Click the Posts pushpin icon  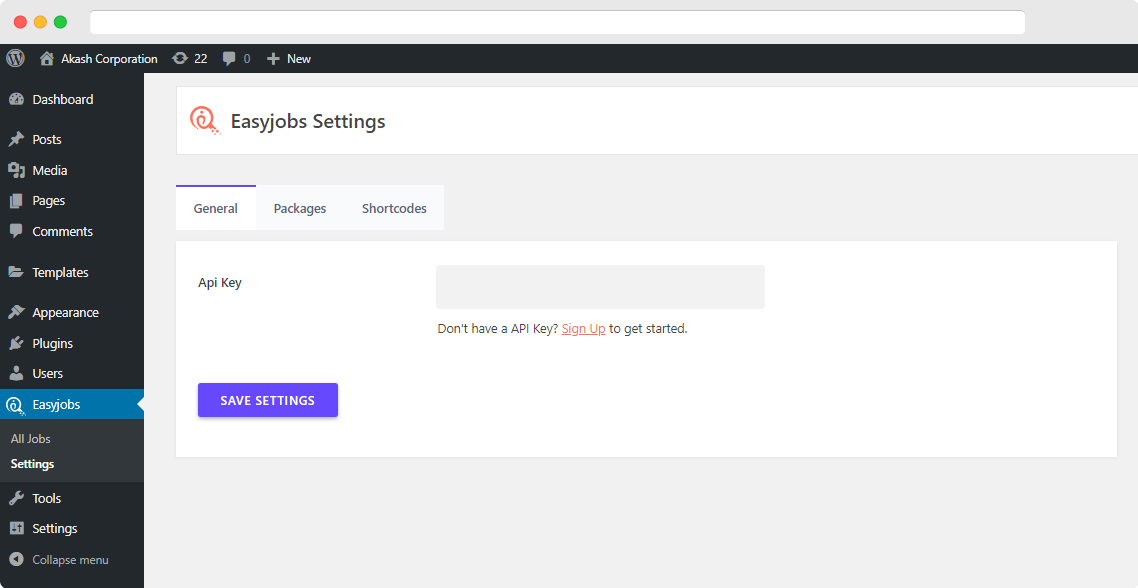click(16, 139)
